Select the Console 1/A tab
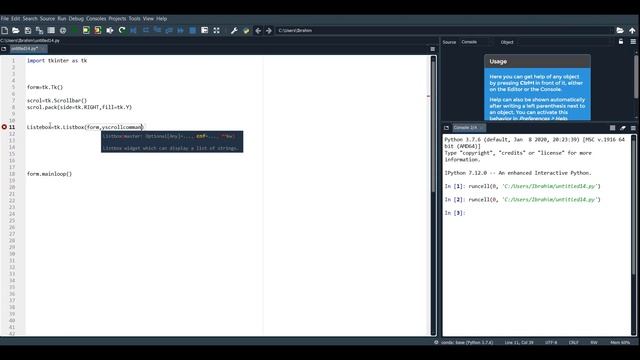 click(468, 128)
